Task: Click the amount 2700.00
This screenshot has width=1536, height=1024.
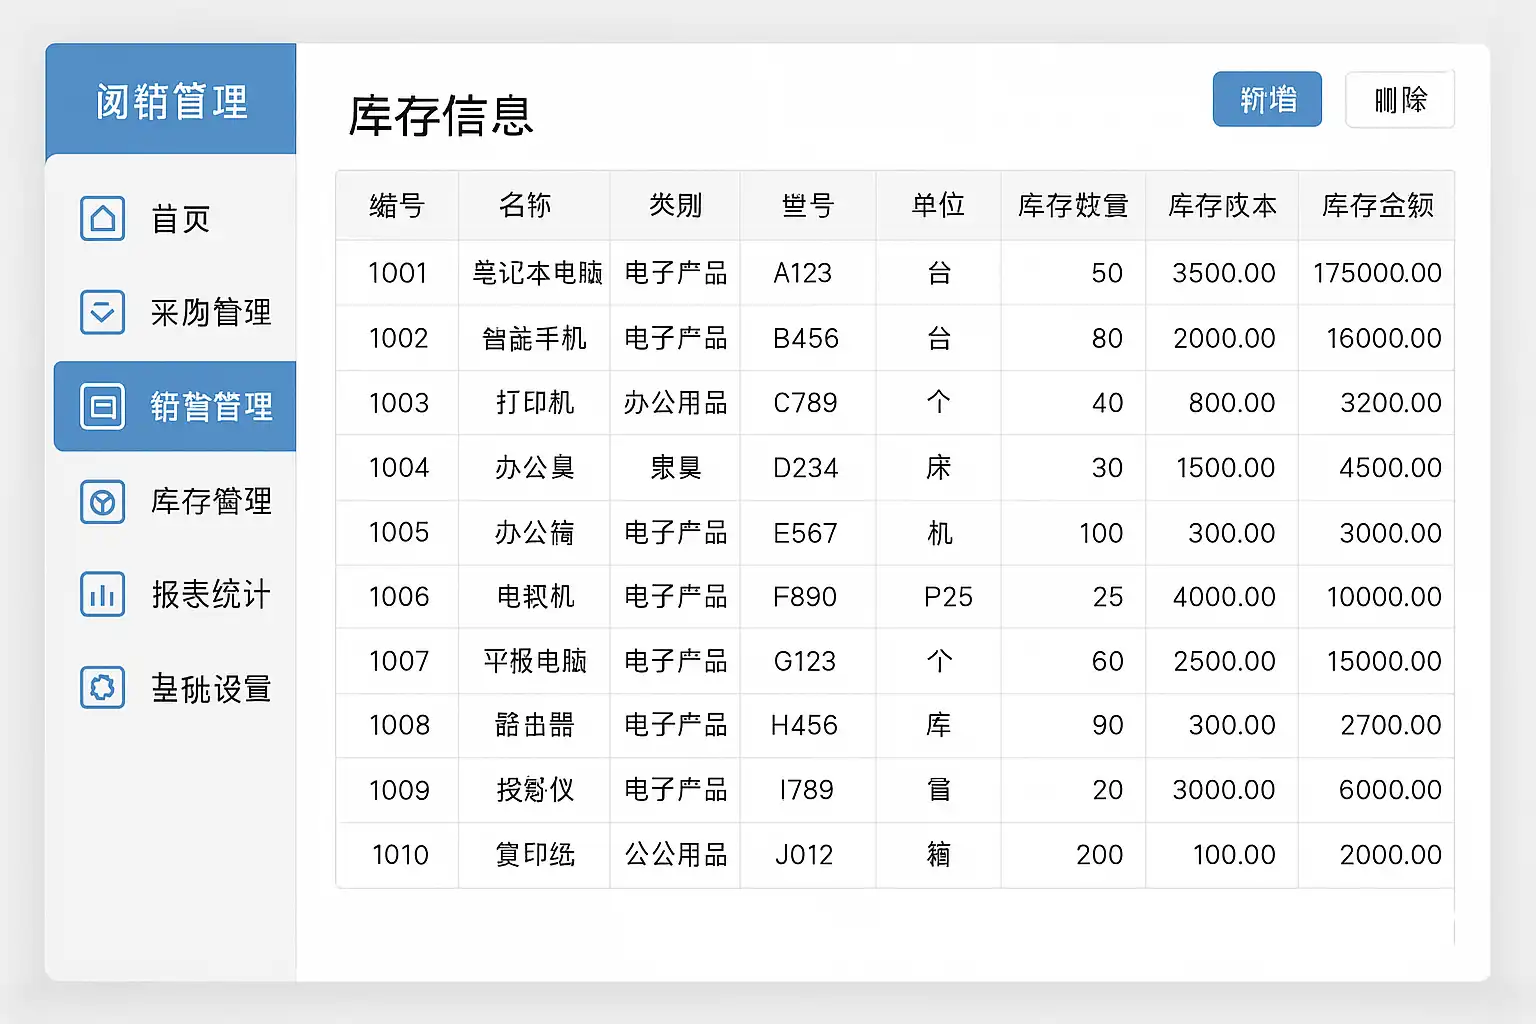Action: 1391,725
